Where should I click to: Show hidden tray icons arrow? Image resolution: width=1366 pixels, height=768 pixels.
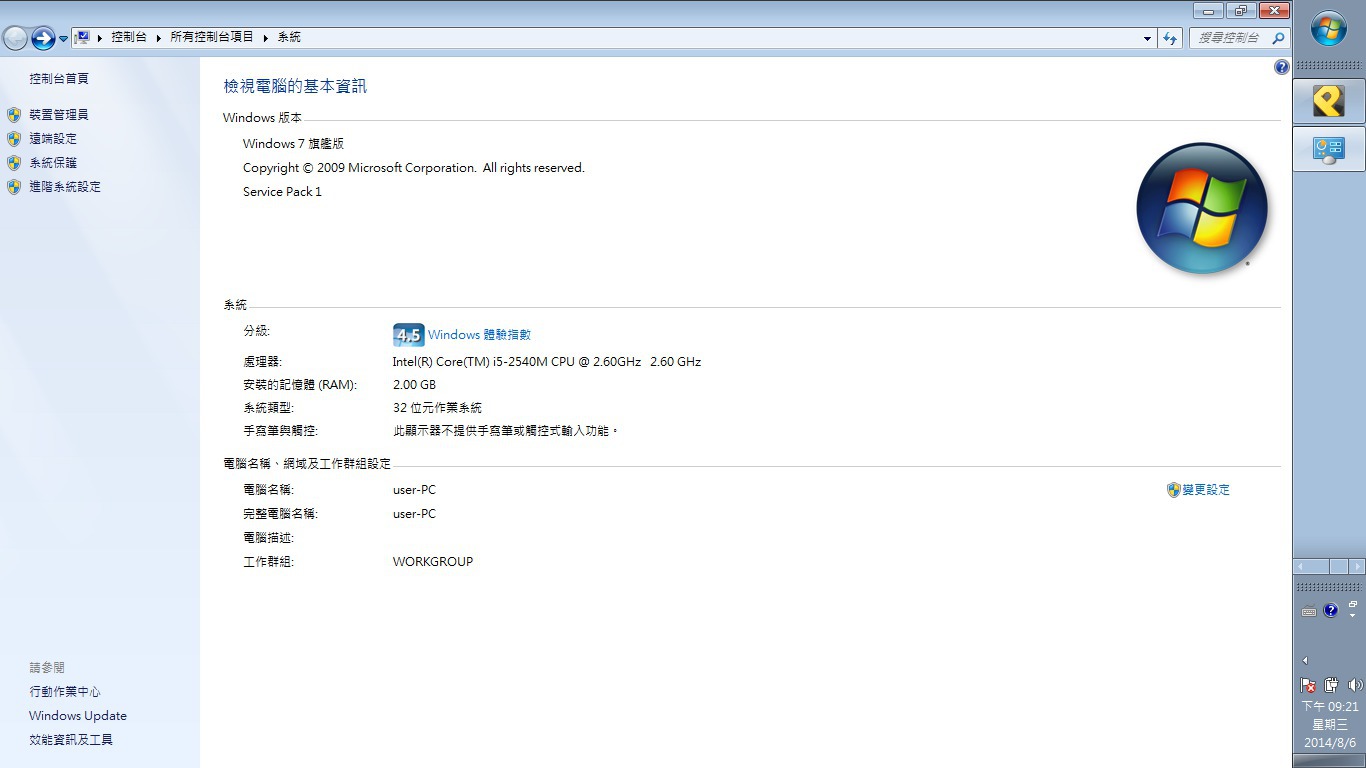point(1304,660)
